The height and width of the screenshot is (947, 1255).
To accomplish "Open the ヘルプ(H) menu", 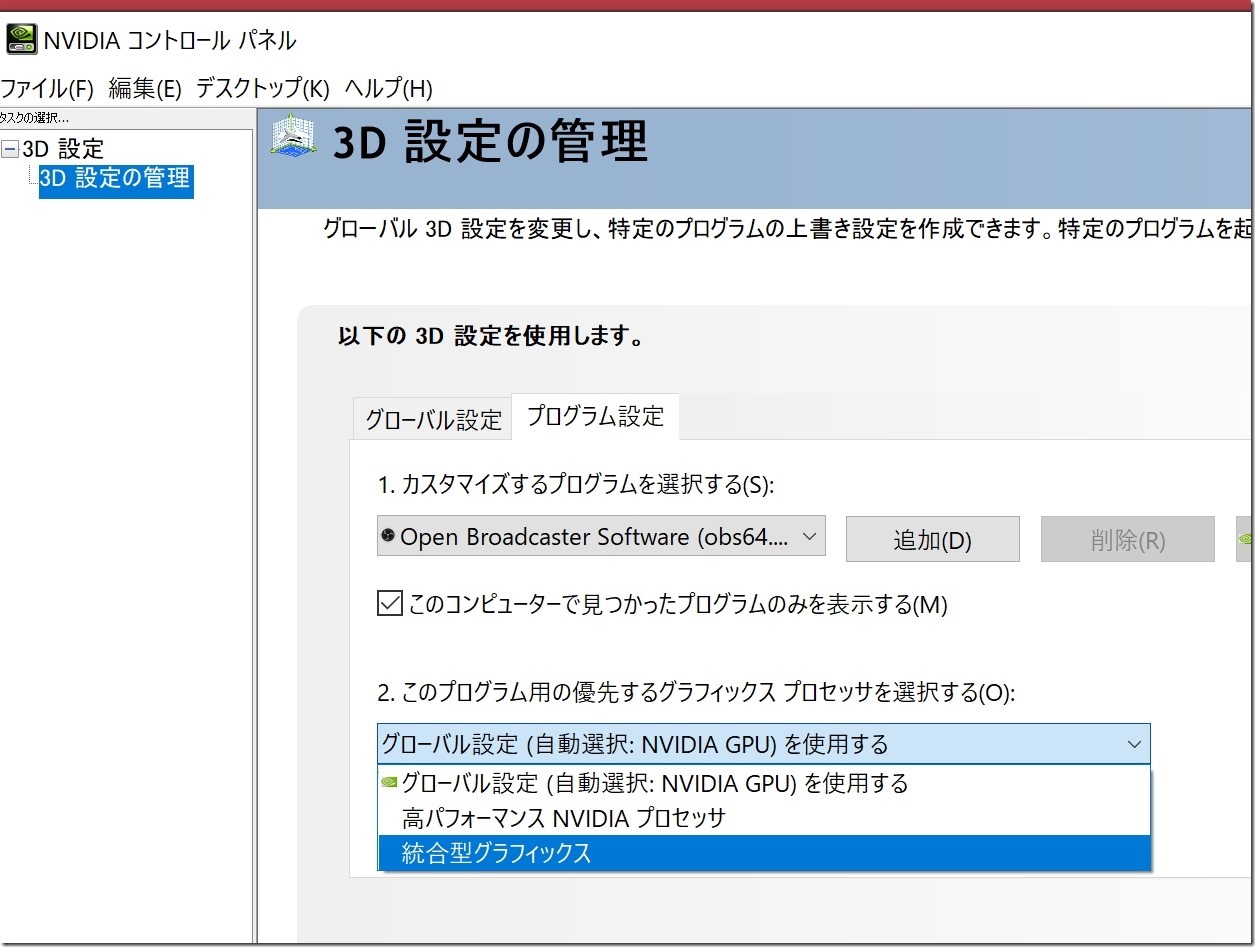I will 388,88.
